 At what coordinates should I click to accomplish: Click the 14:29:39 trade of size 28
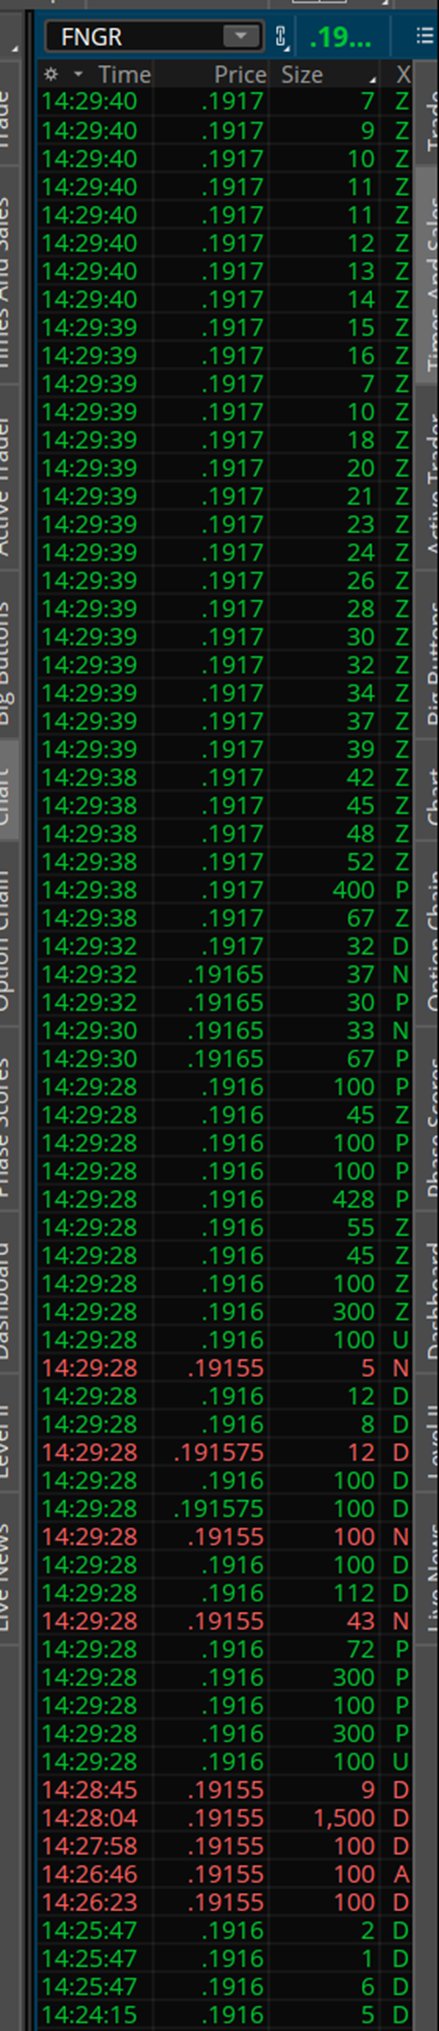click(225, 608)
